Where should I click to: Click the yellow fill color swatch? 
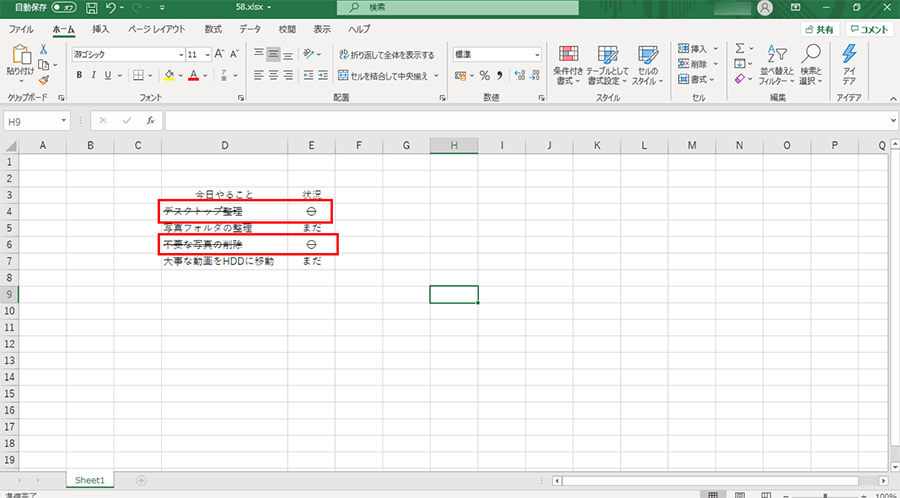coord(168,75)
